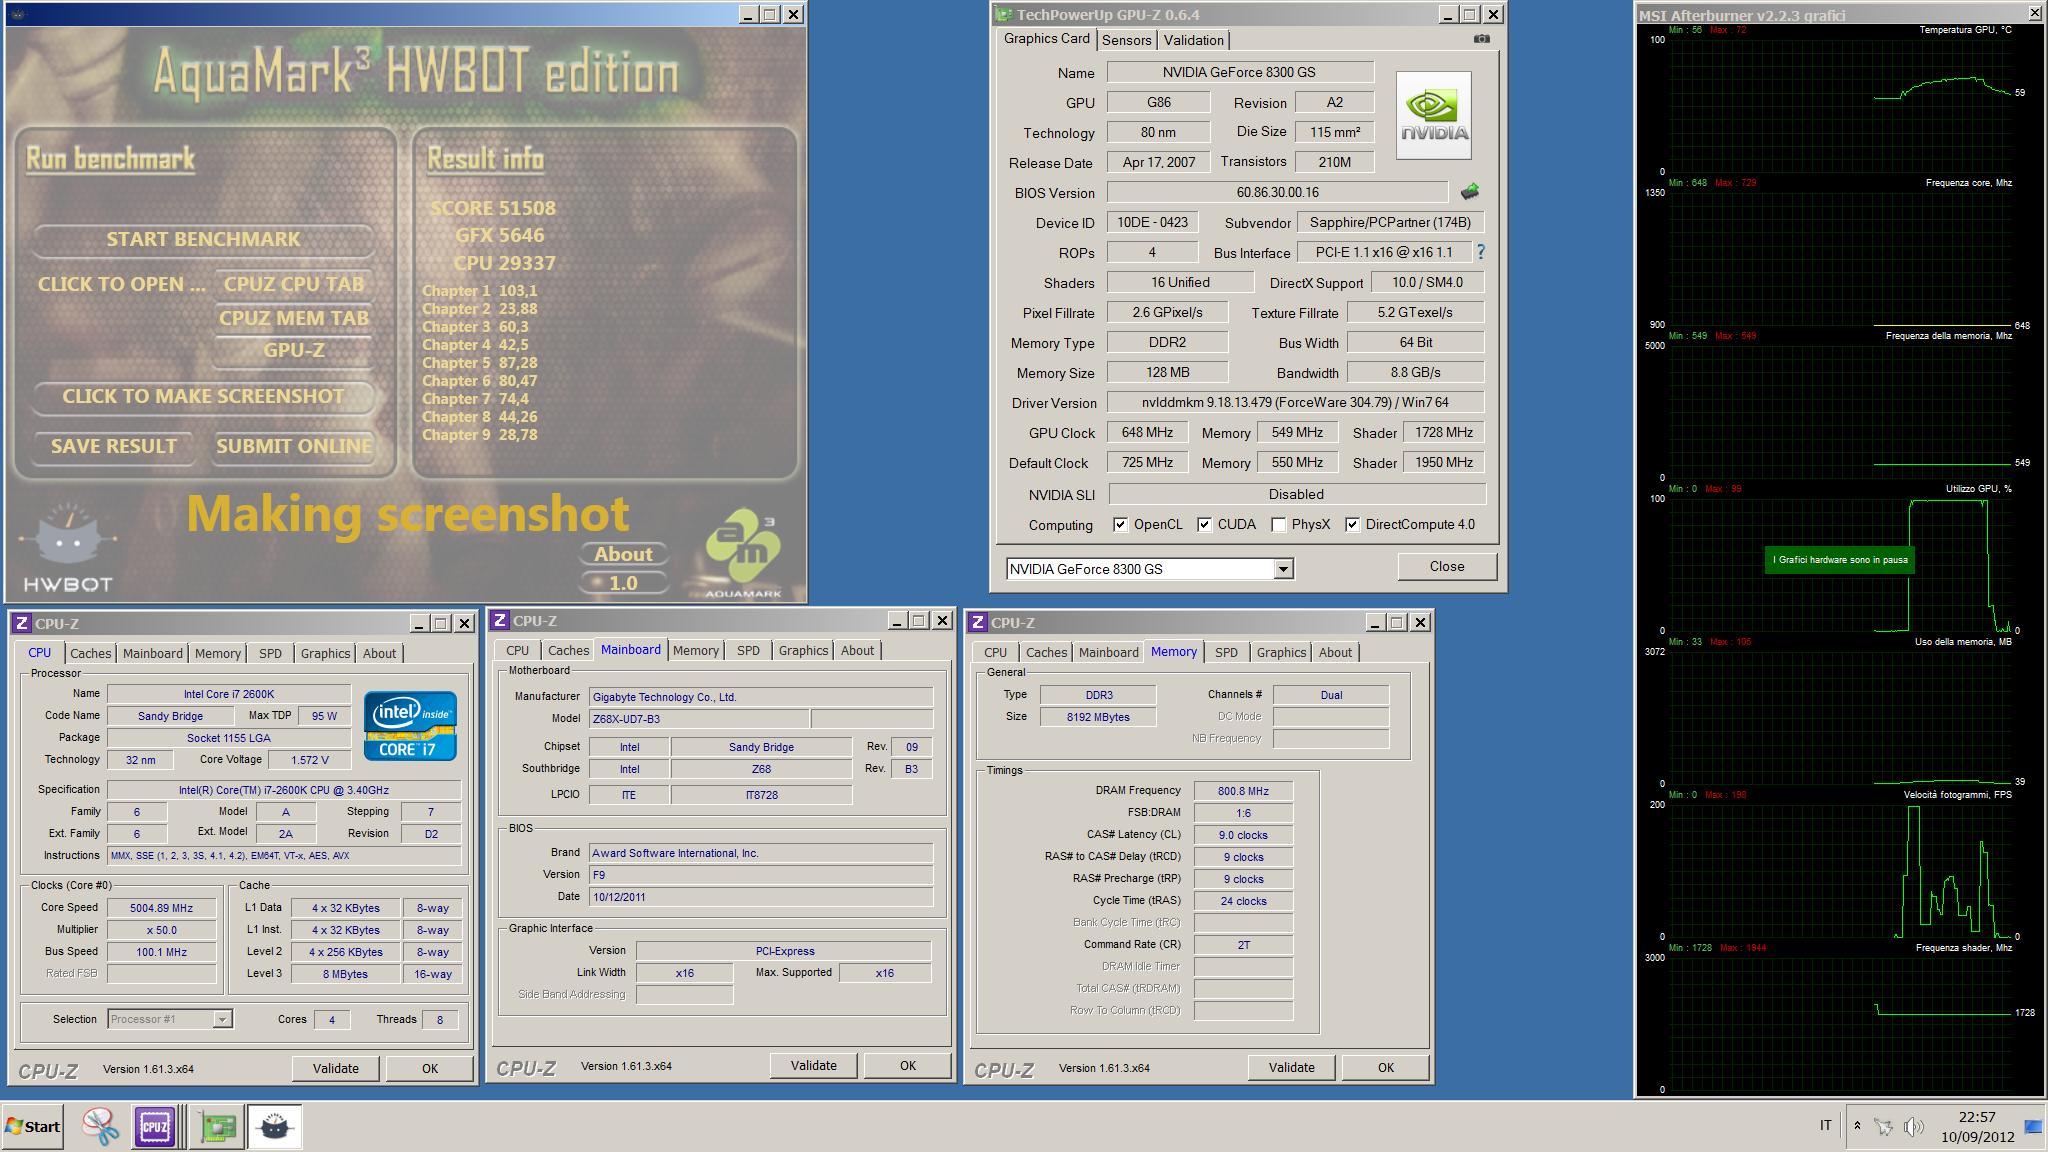This screenshot has width=2048, height=1152.
Task: Click SUBMIT ONLINE button
Action: tap(293, 446)
